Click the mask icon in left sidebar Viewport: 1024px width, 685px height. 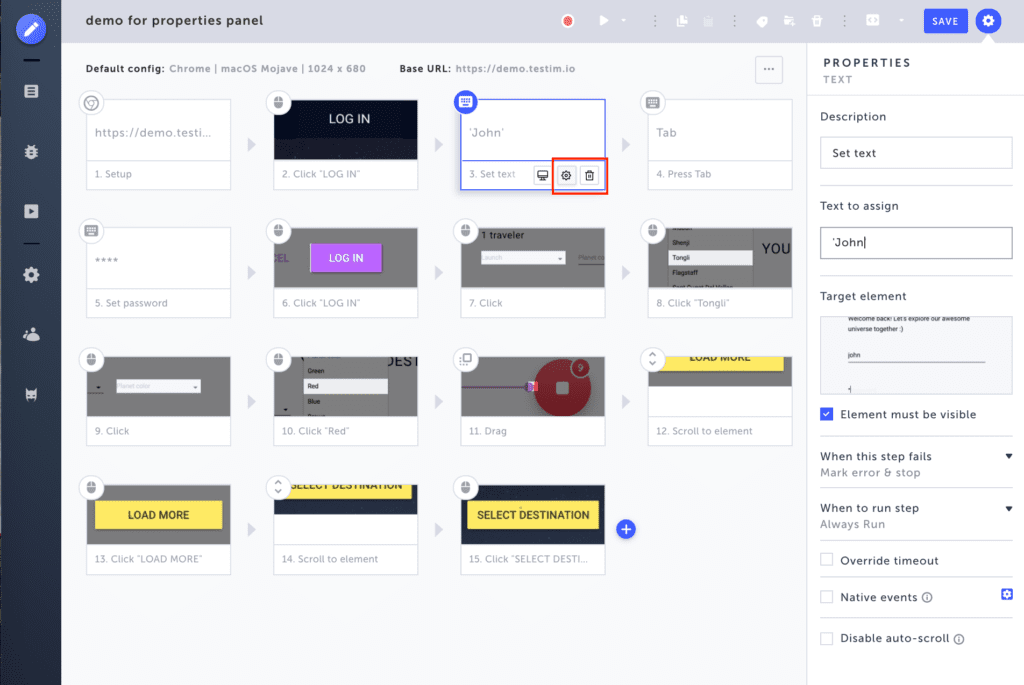pos(31,394)
